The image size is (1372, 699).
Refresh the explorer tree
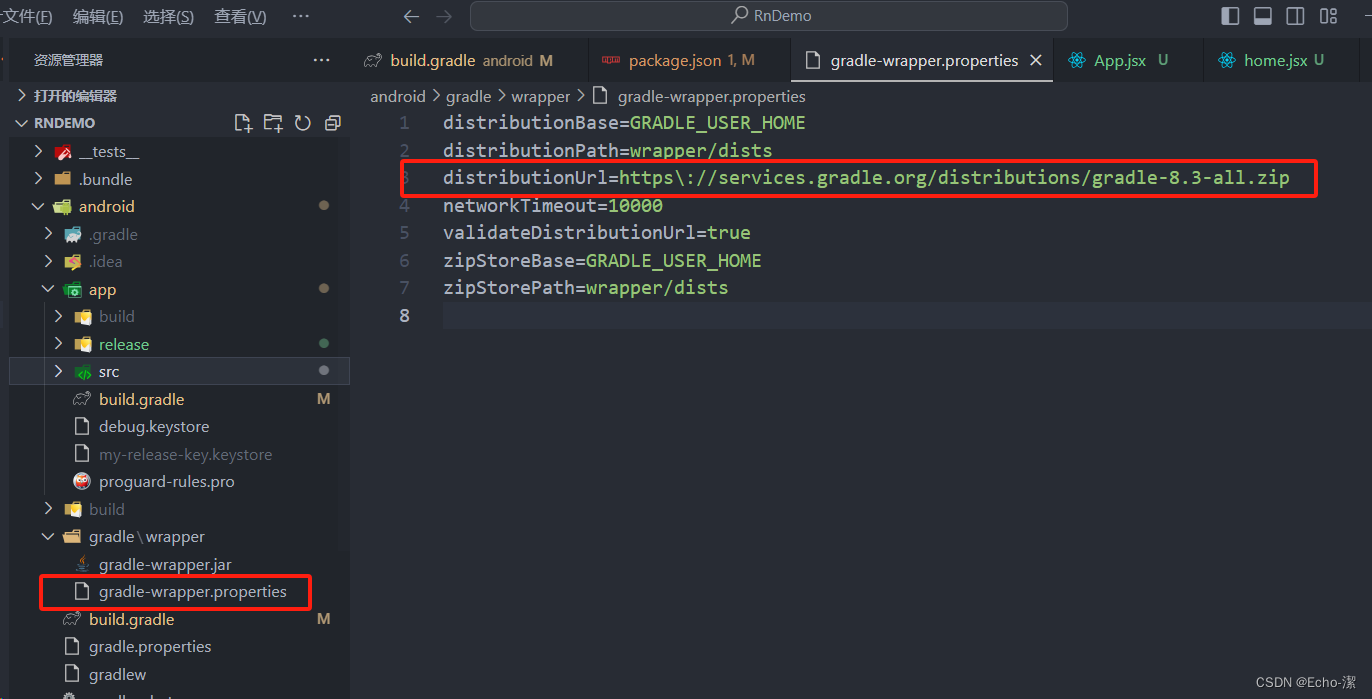click(303, 123)
